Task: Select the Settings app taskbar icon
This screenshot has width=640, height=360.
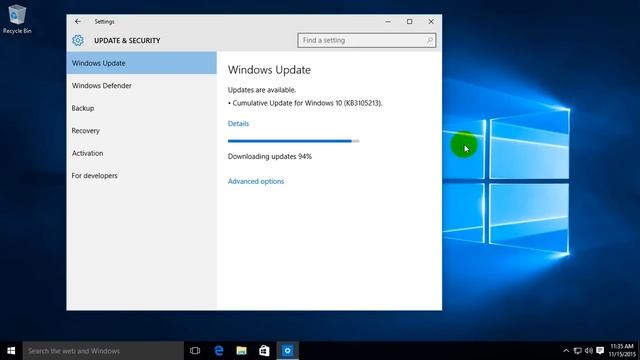Action: [287, 351]
